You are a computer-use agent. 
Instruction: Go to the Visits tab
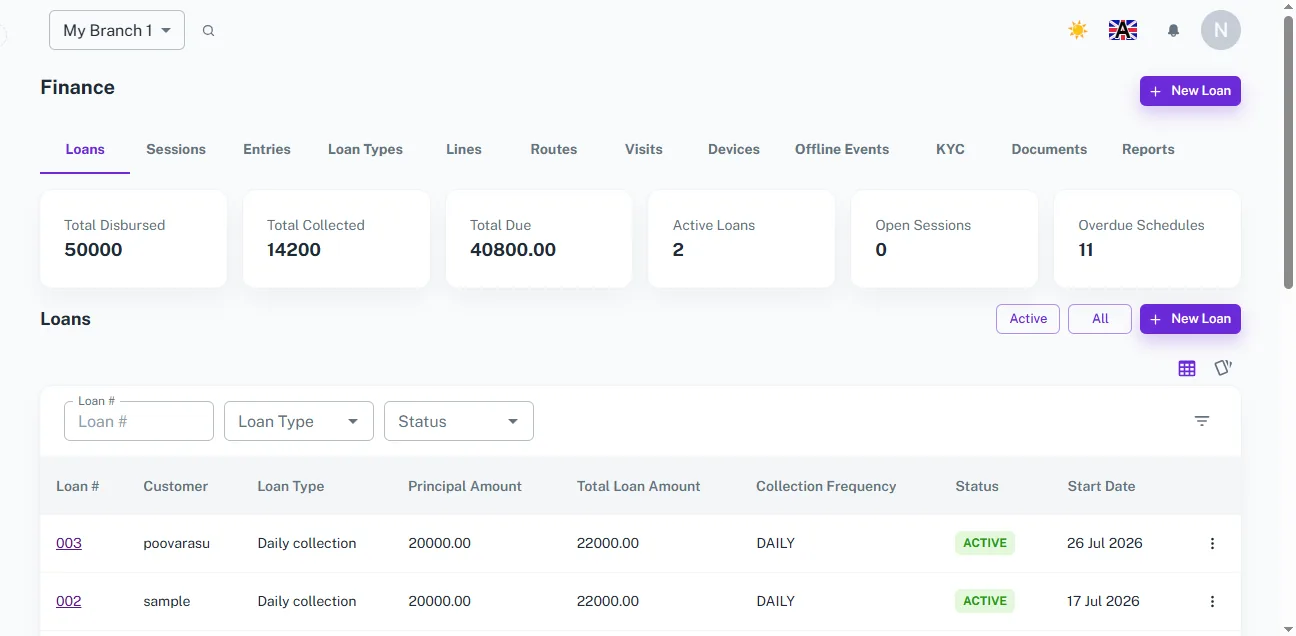click(644, 149)
